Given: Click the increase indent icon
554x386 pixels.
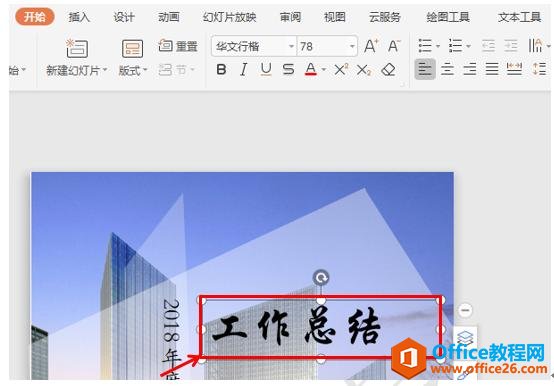Looking at the screenshot, I should (x=511, y=46).
